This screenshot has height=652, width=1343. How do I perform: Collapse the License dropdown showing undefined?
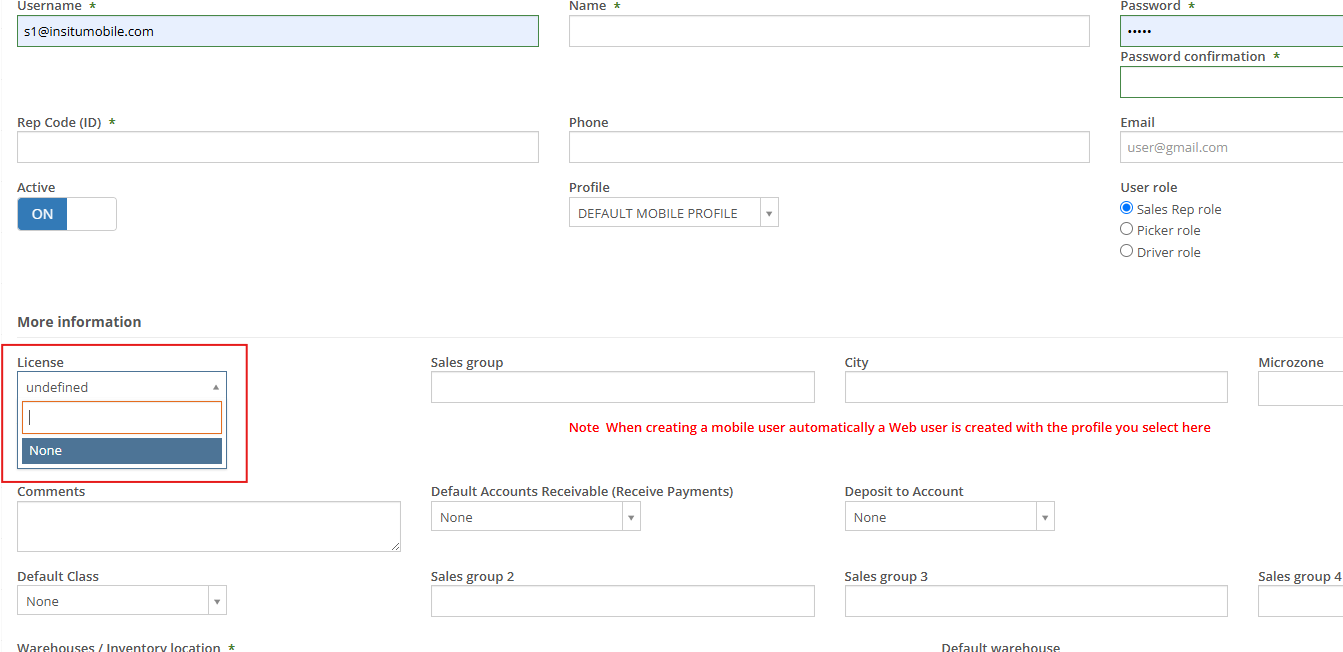(122, 387)
